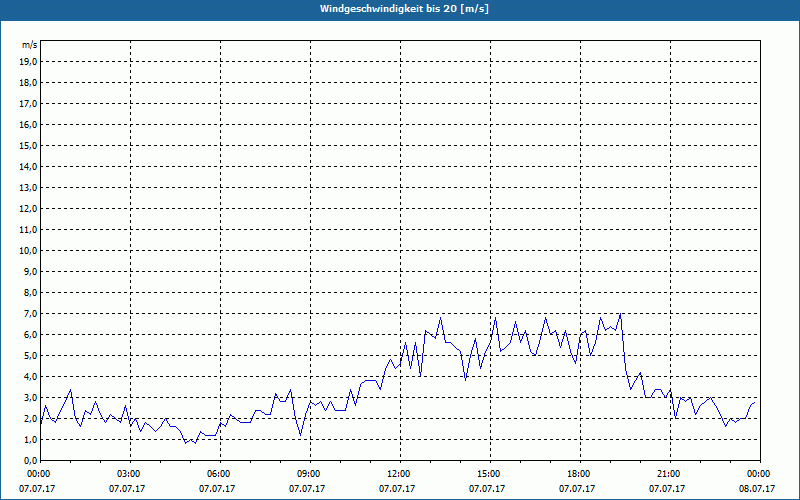Select the 6,0 y-axis value

(x=30, y=335)
